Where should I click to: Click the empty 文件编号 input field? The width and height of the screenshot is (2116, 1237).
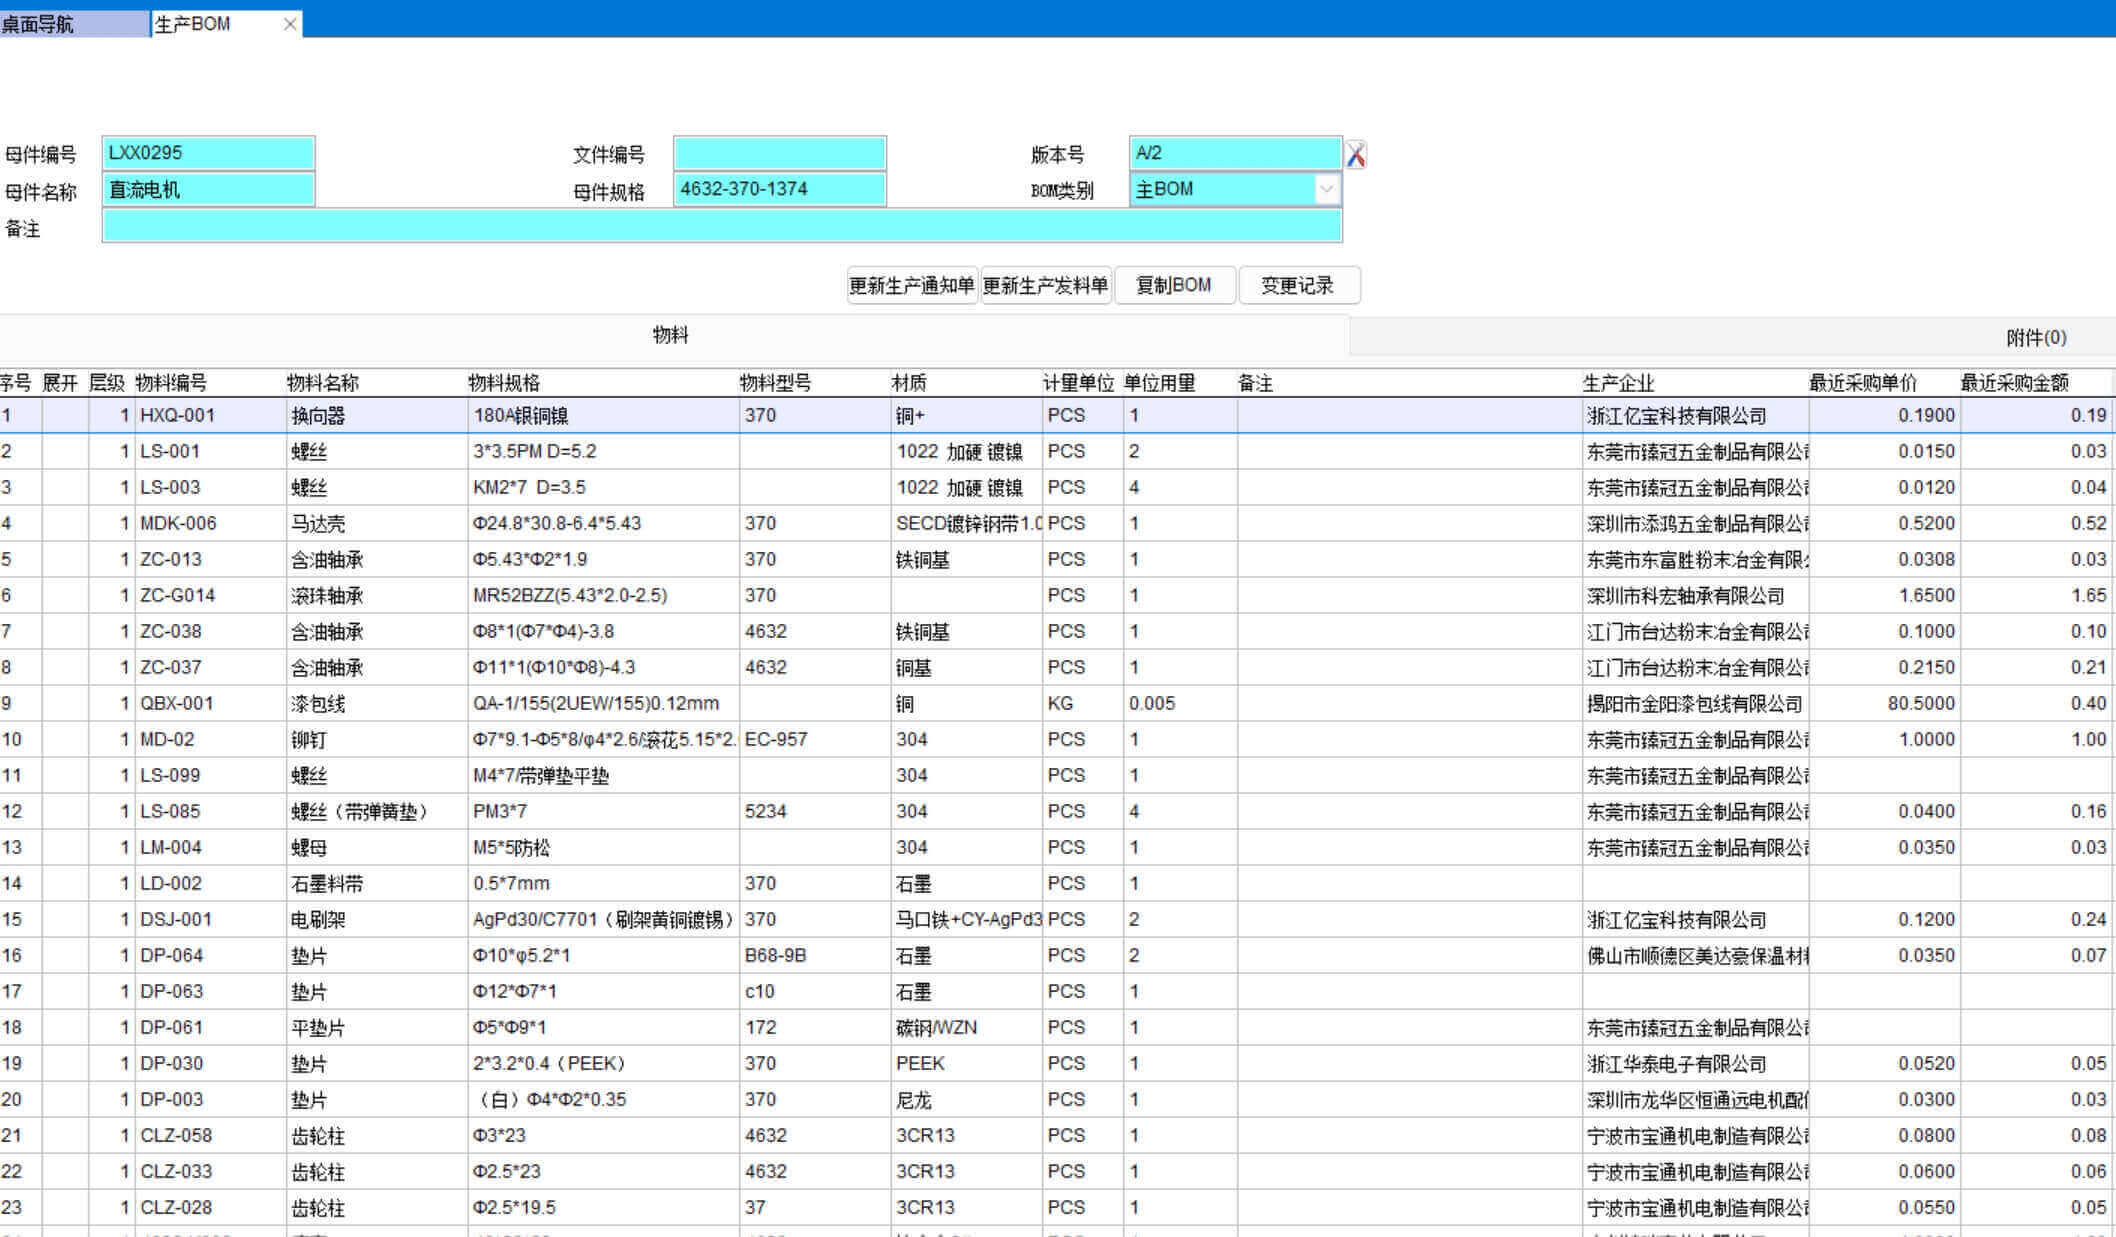779,154
